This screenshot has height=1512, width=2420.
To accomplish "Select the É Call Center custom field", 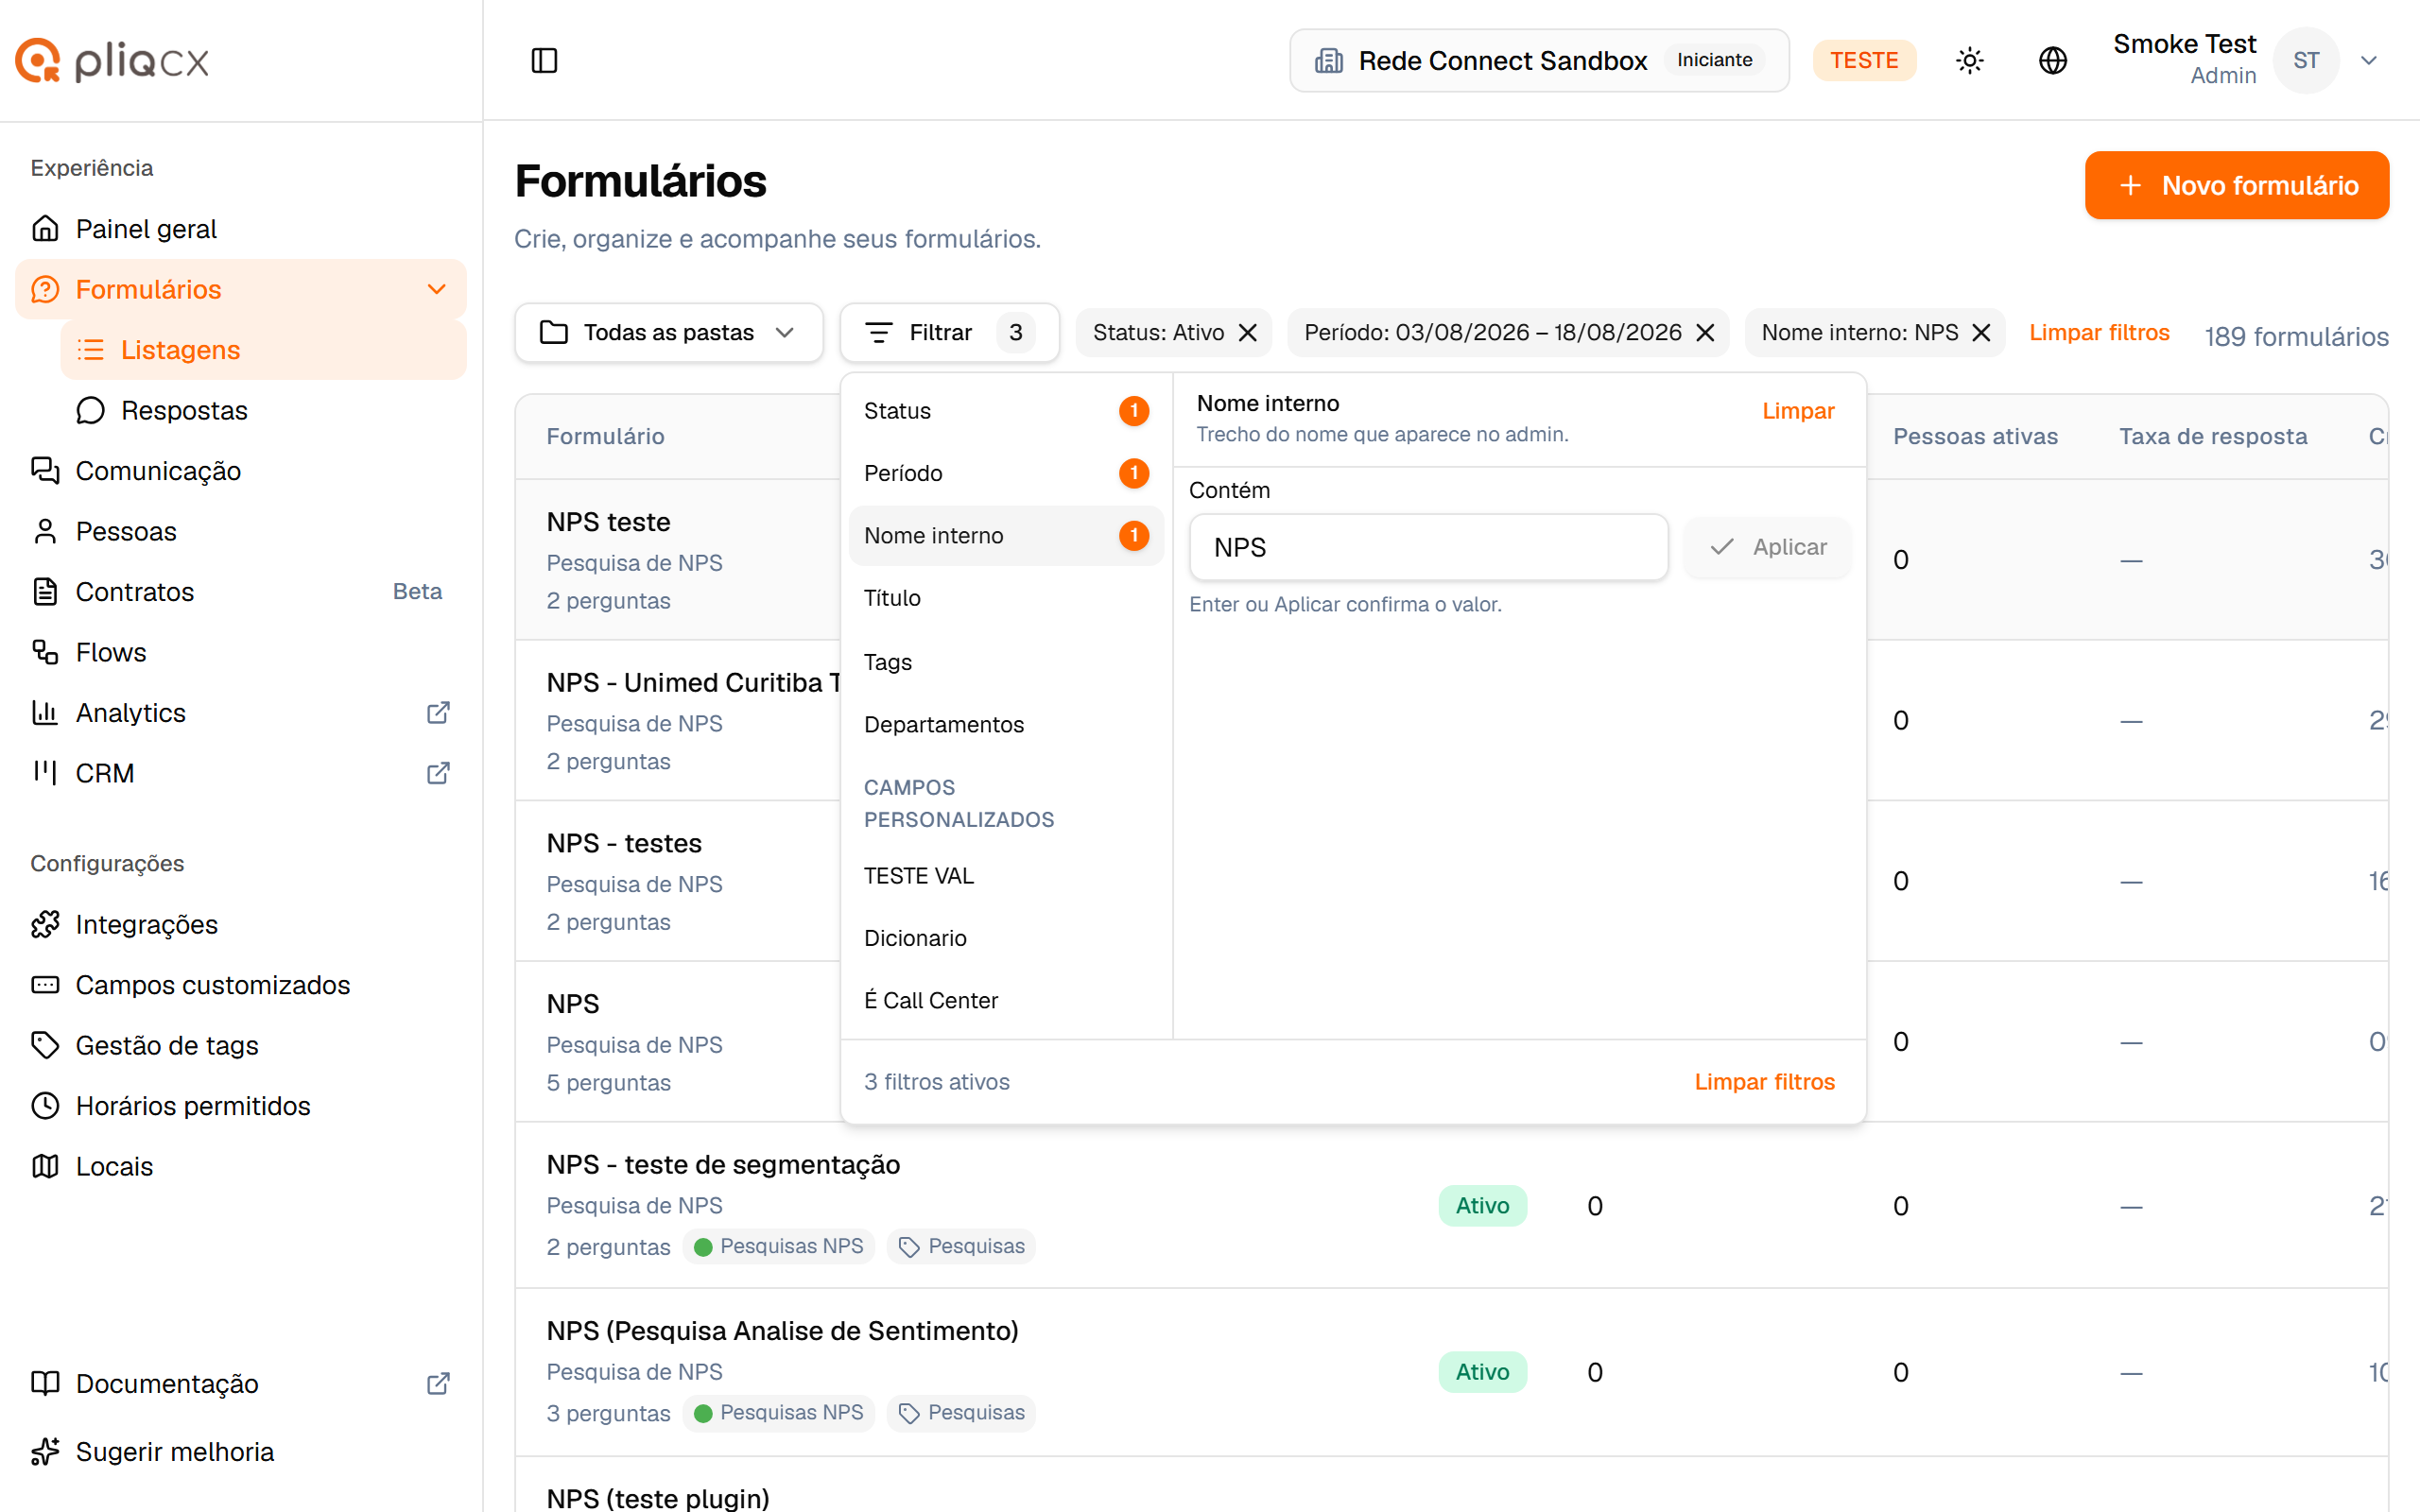I will 1006,1000.
